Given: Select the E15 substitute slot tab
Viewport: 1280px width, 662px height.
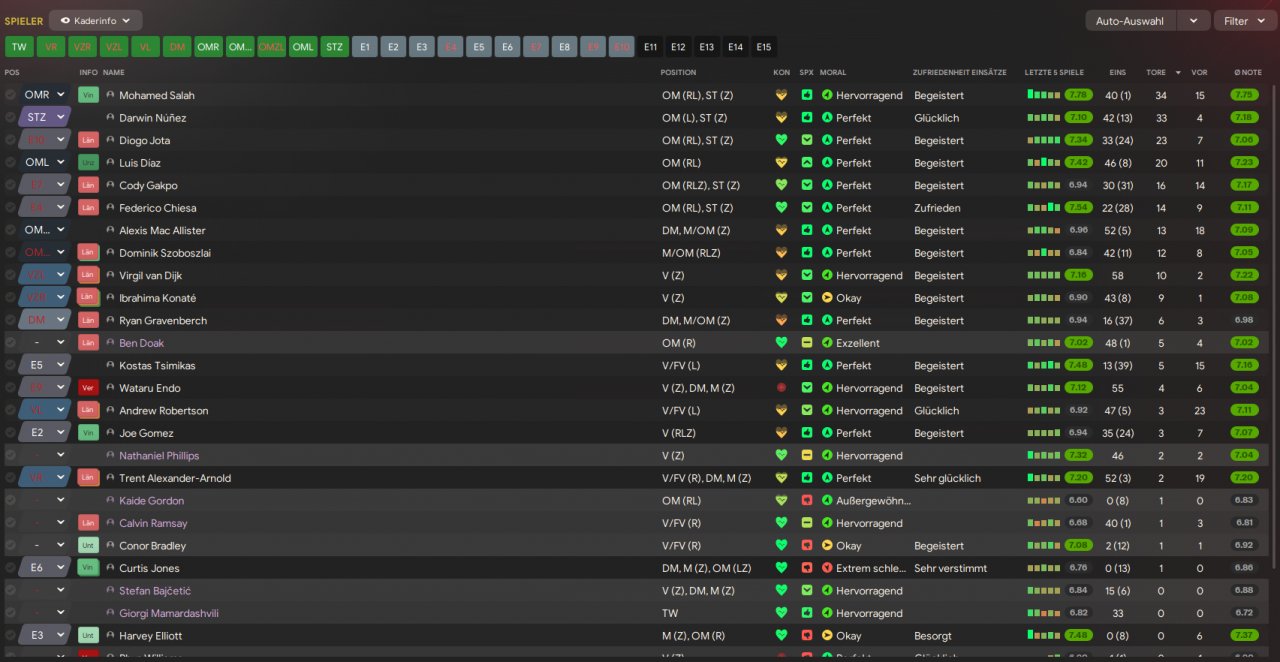Looking at the screenshot, I should [x=764, y=47].
